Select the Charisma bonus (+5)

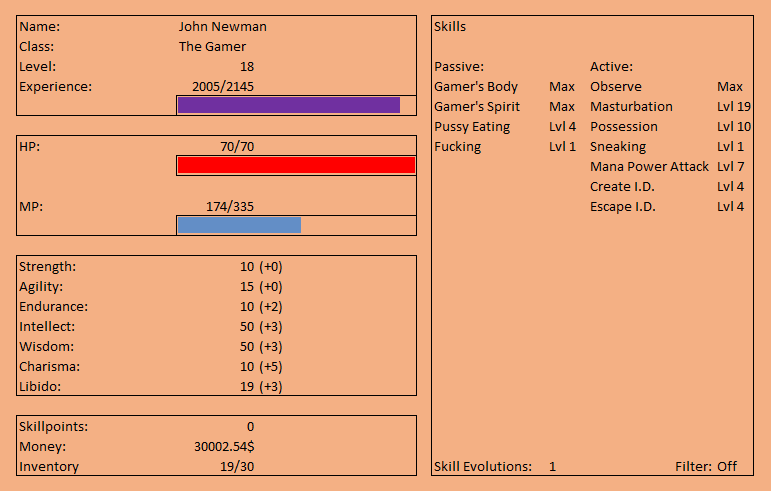click(271, 367)
